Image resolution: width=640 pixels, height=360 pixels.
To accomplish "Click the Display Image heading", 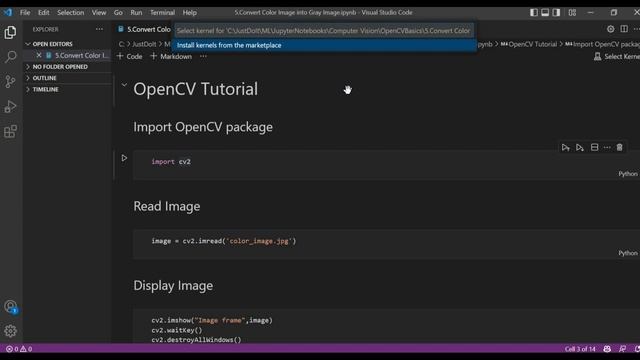I will 173,285.
